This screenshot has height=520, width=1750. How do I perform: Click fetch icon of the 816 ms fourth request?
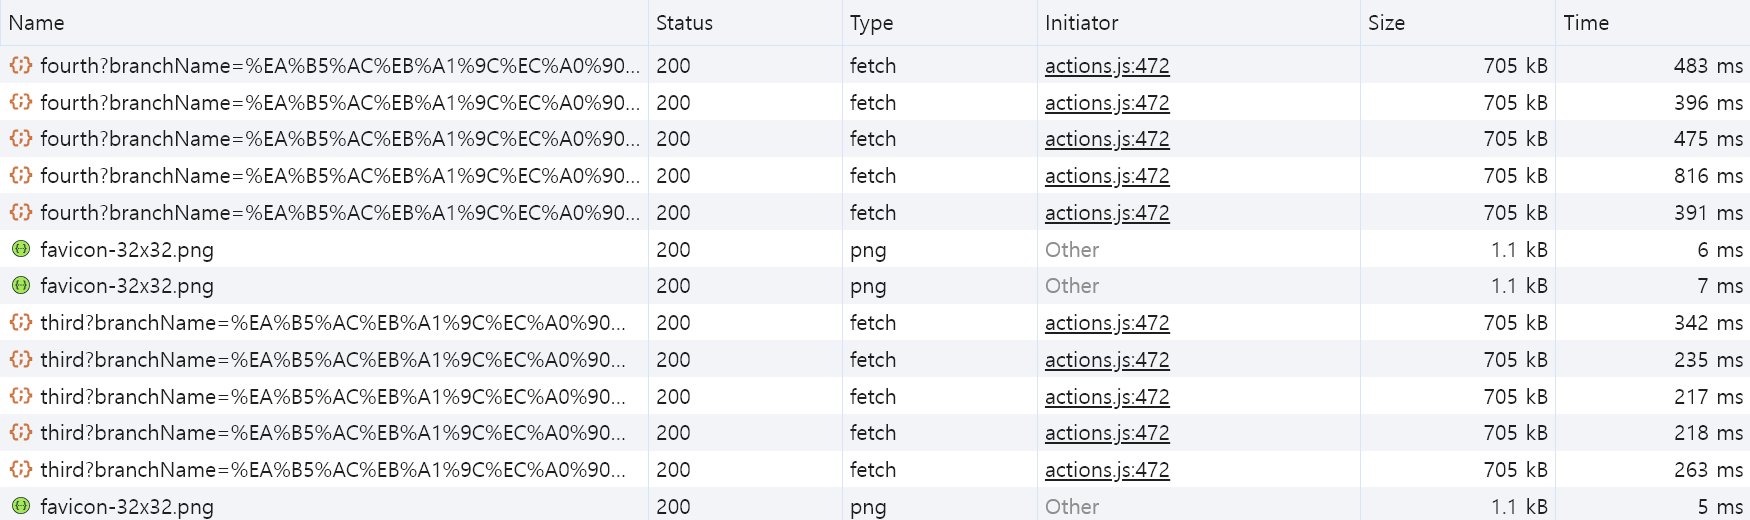pyautogui.click(x=20, y=176)
